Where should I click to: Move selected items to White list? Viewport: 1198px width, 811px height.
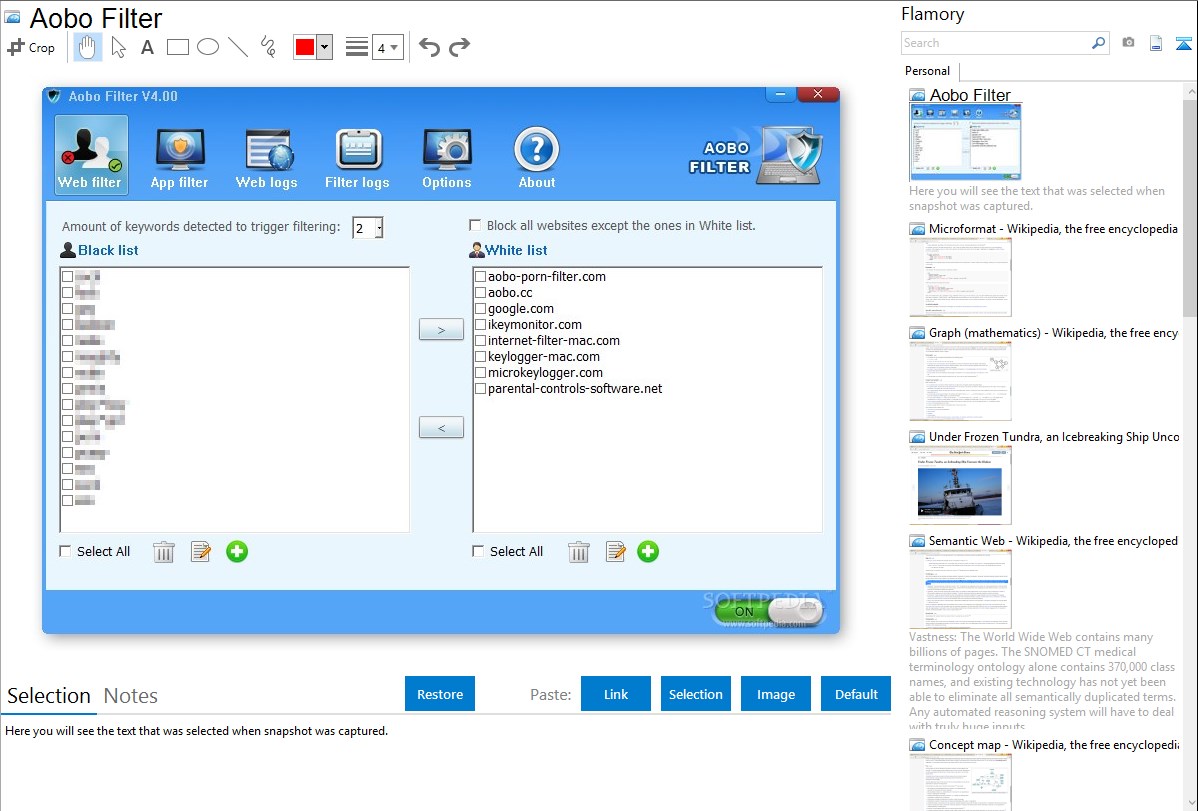click(441, 329)
